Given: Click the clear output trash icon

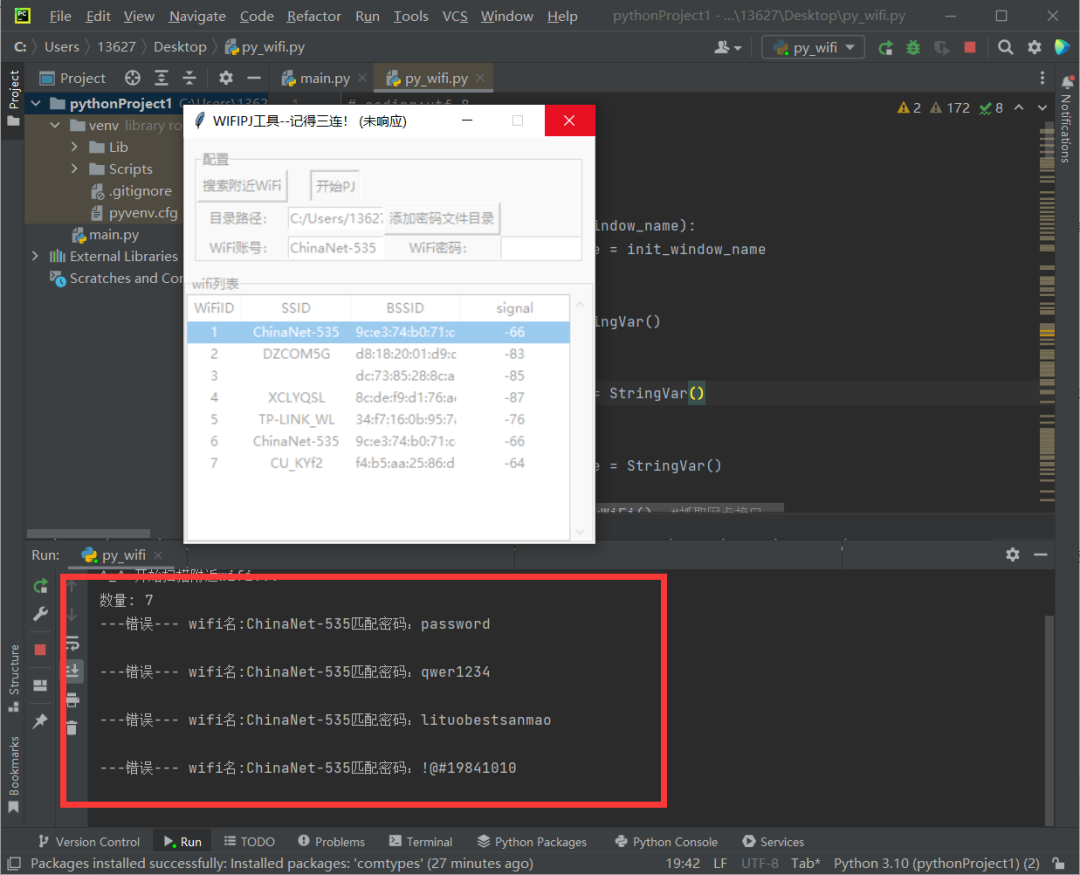Looking at the screenshot, I should (x=73, y=728).
